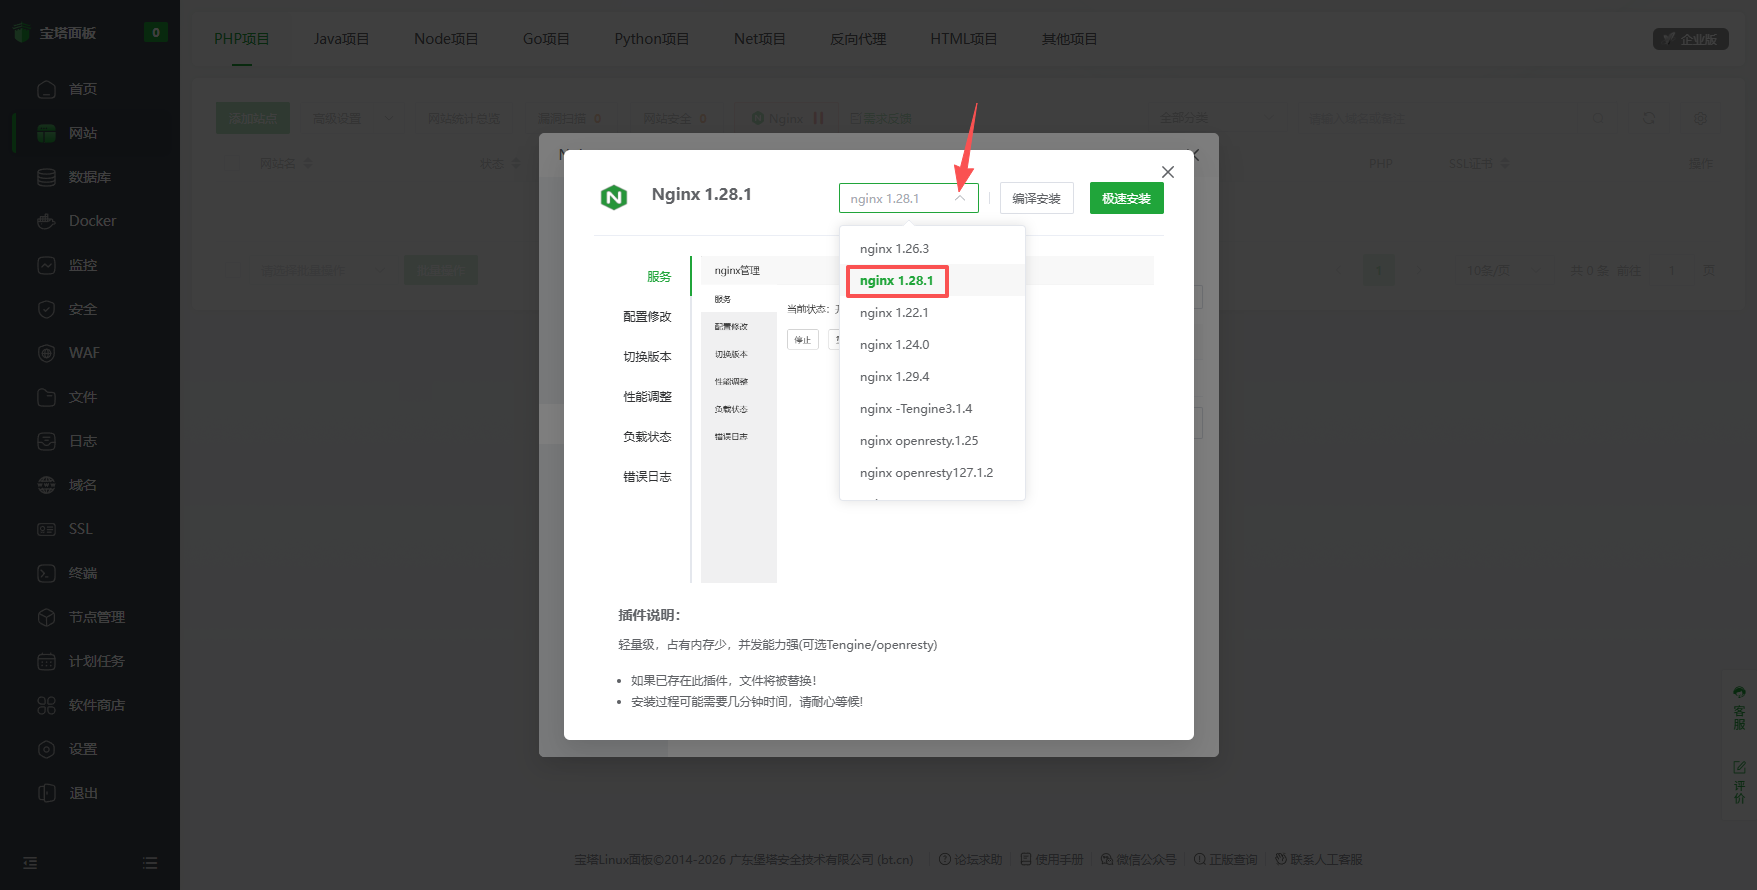Click the 企业版 enterprise button

pos(1690,39)
